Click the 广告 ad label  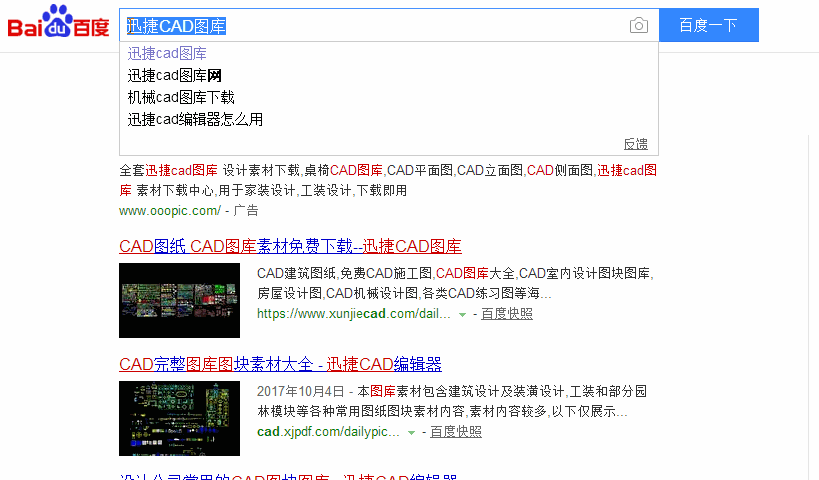tap(245, 210)
